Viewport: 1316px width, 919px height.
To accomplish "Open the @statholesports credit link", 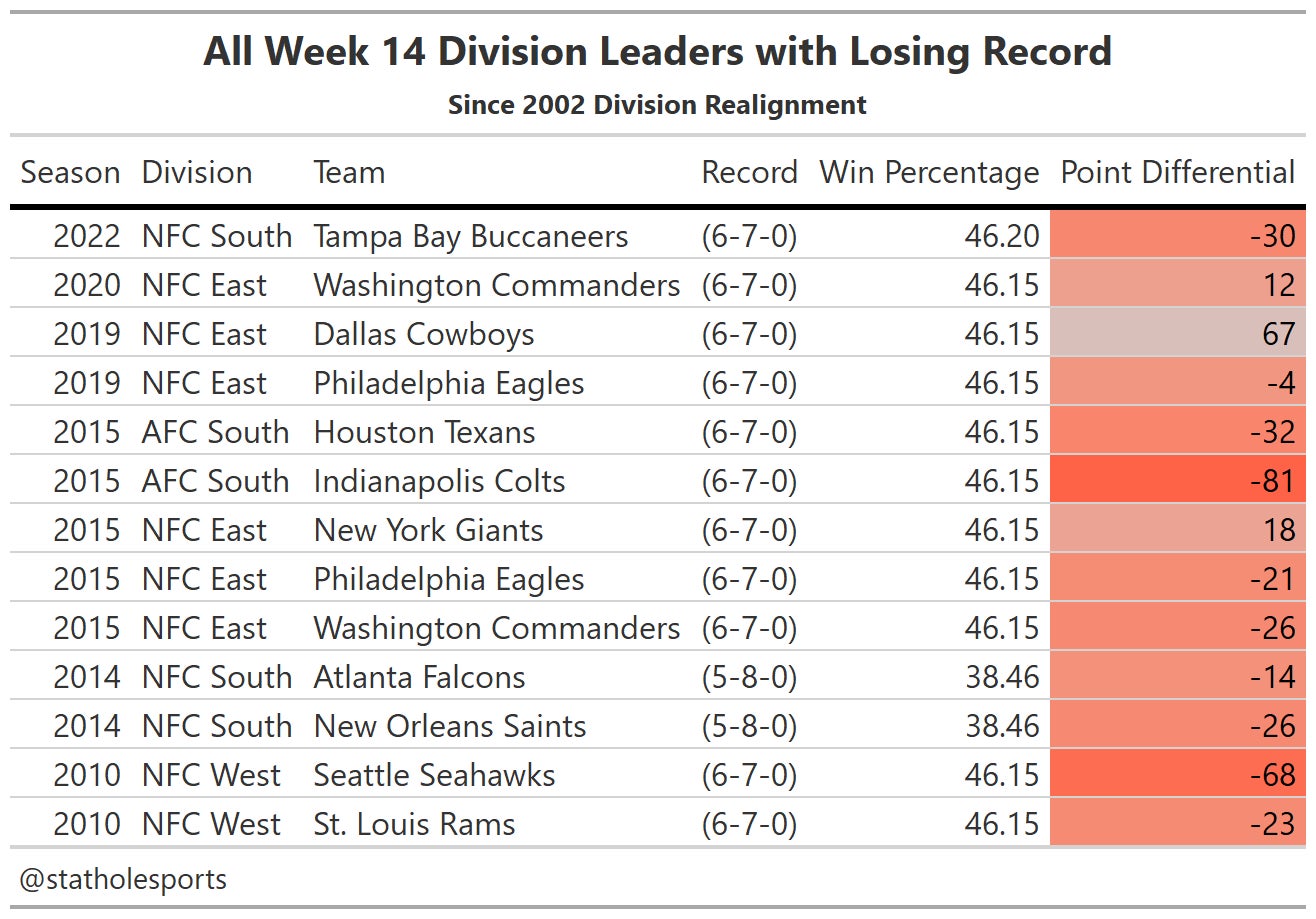I will 123,879.
